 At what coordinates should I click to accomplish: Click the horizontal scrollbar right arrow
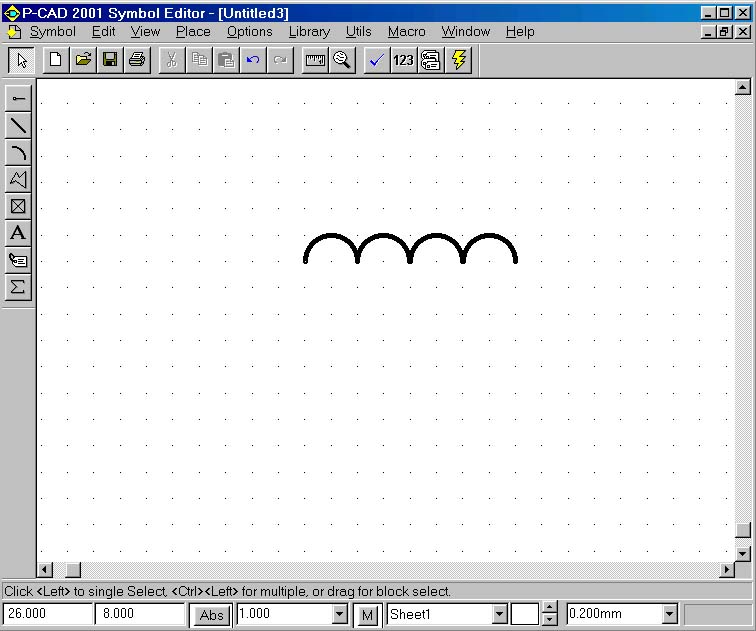click(727, 570)
